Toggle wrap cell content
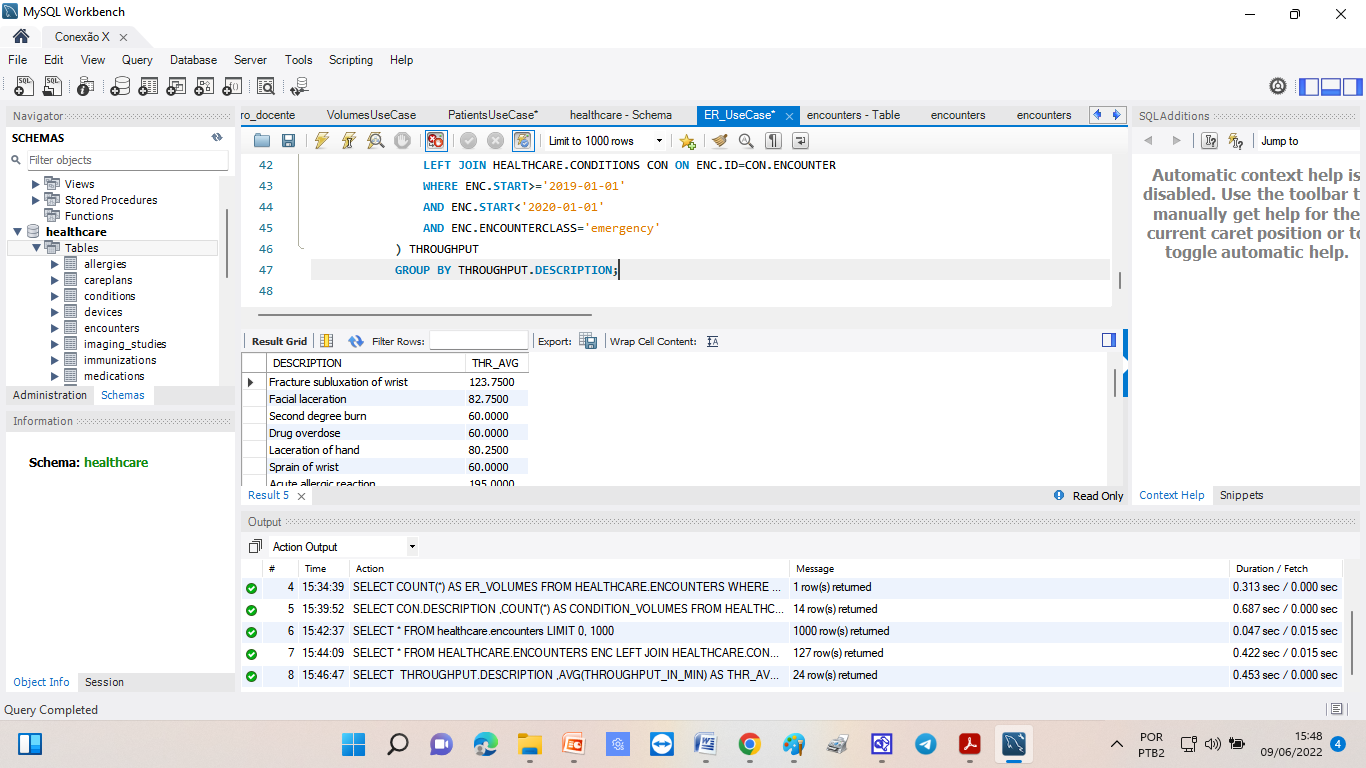Screen dimensions: 1366x768 click(x=713, y=341)
